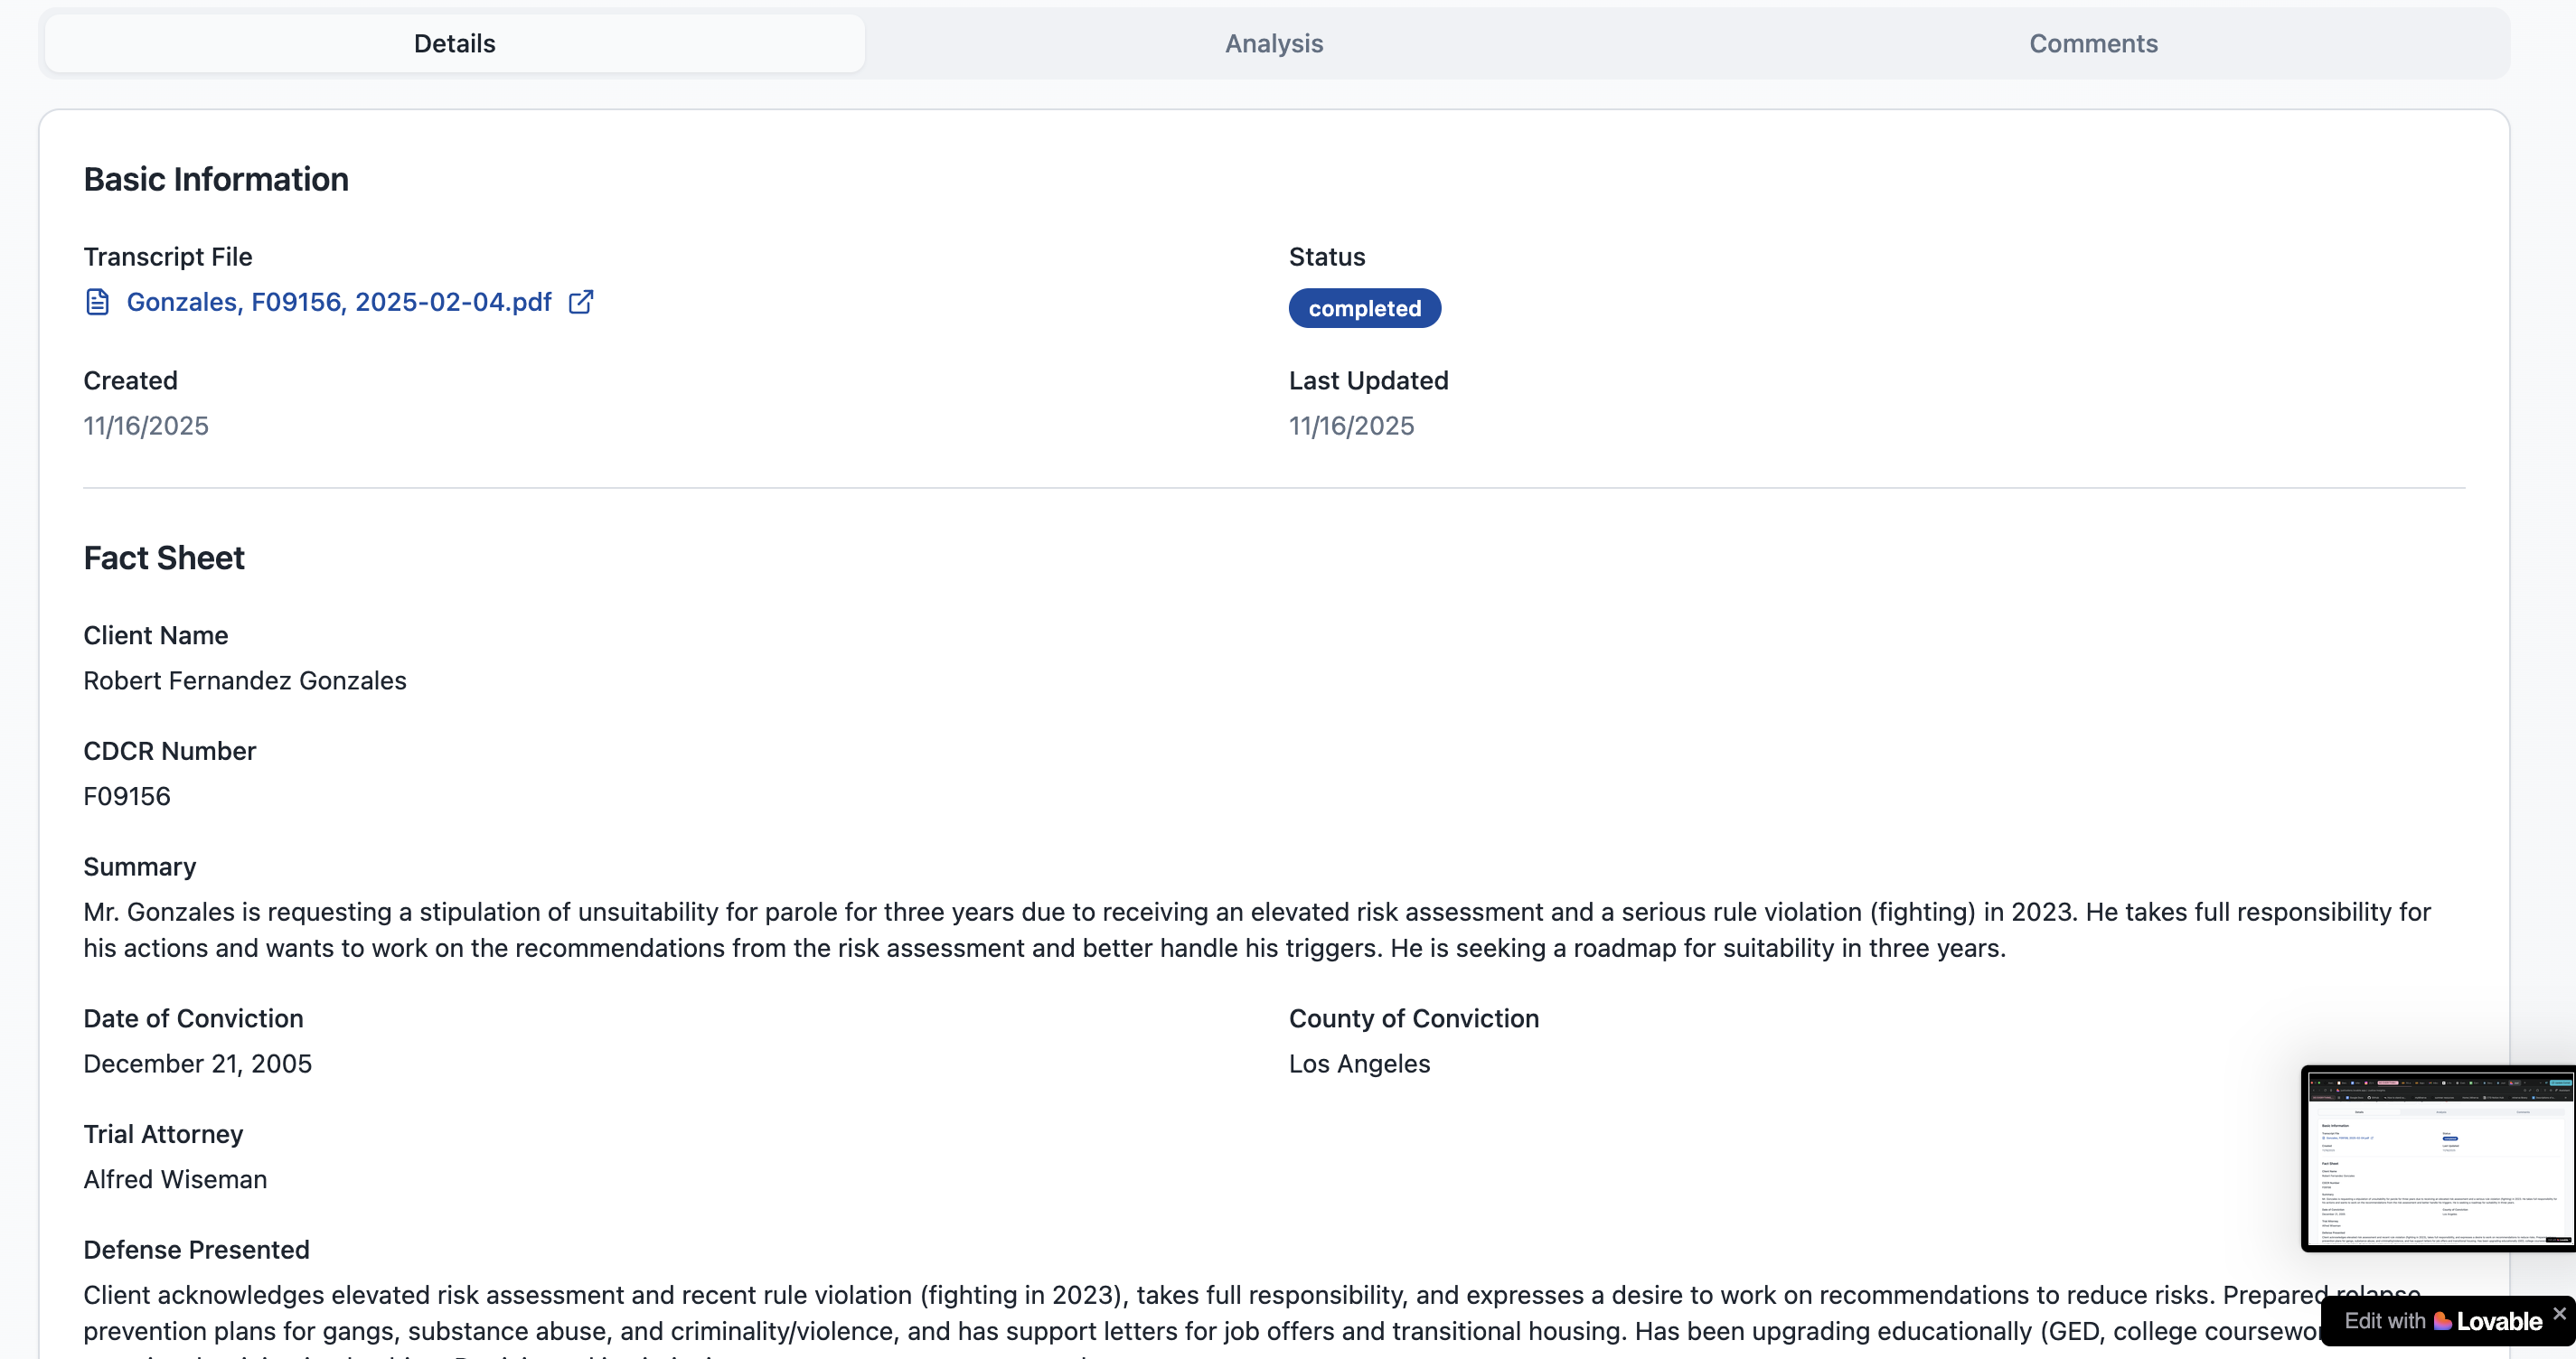The width and height of the screenshot is (2576, 1359).
Task: Click the Los Angeles county value
Action: point(1359,1064)
